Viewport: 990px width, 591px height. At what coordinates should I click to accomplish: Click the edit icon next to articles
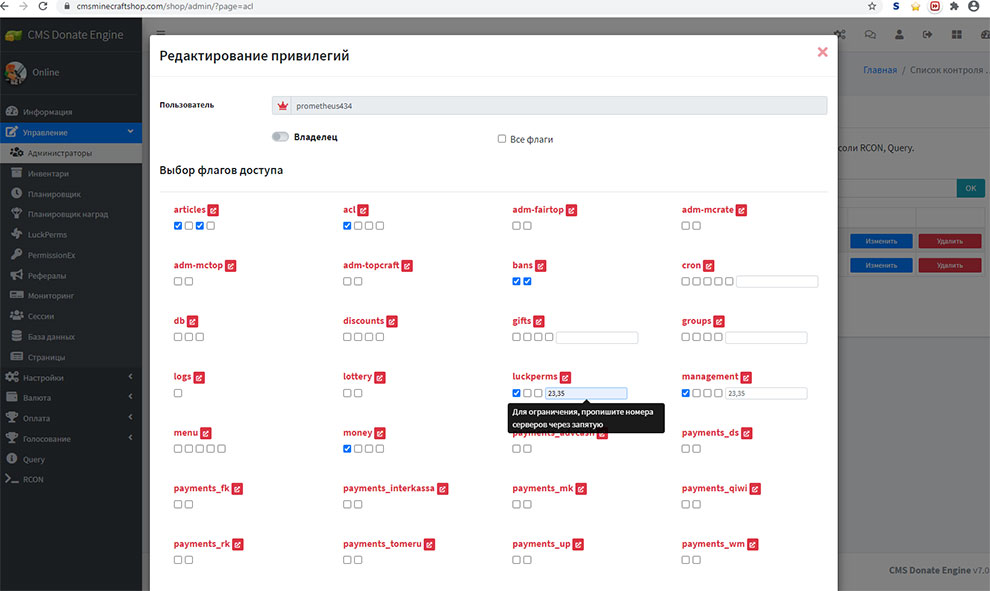(213, 210)
